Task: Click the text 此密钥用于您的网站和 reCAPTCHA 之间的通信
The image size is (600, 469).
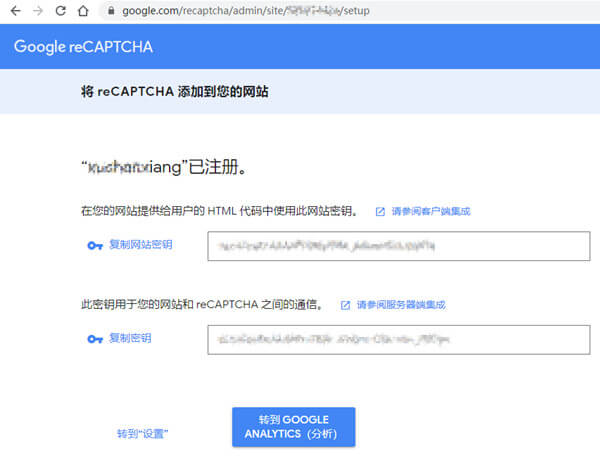Action: (x=202, y=305)
